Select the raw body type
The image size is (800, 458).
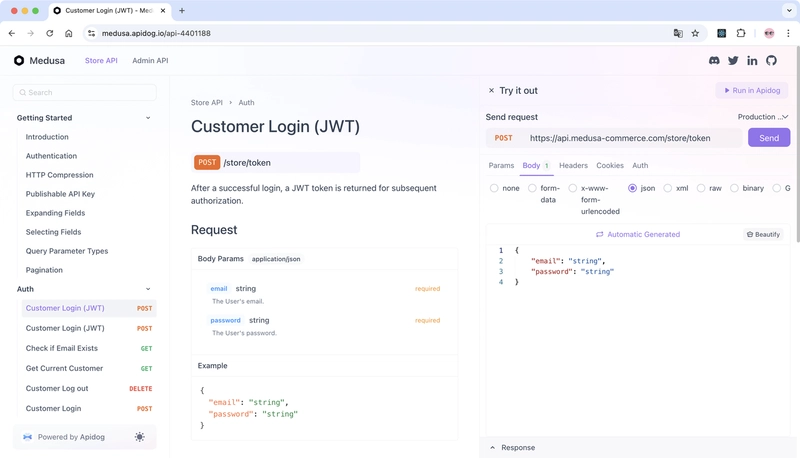coord(701,188)
